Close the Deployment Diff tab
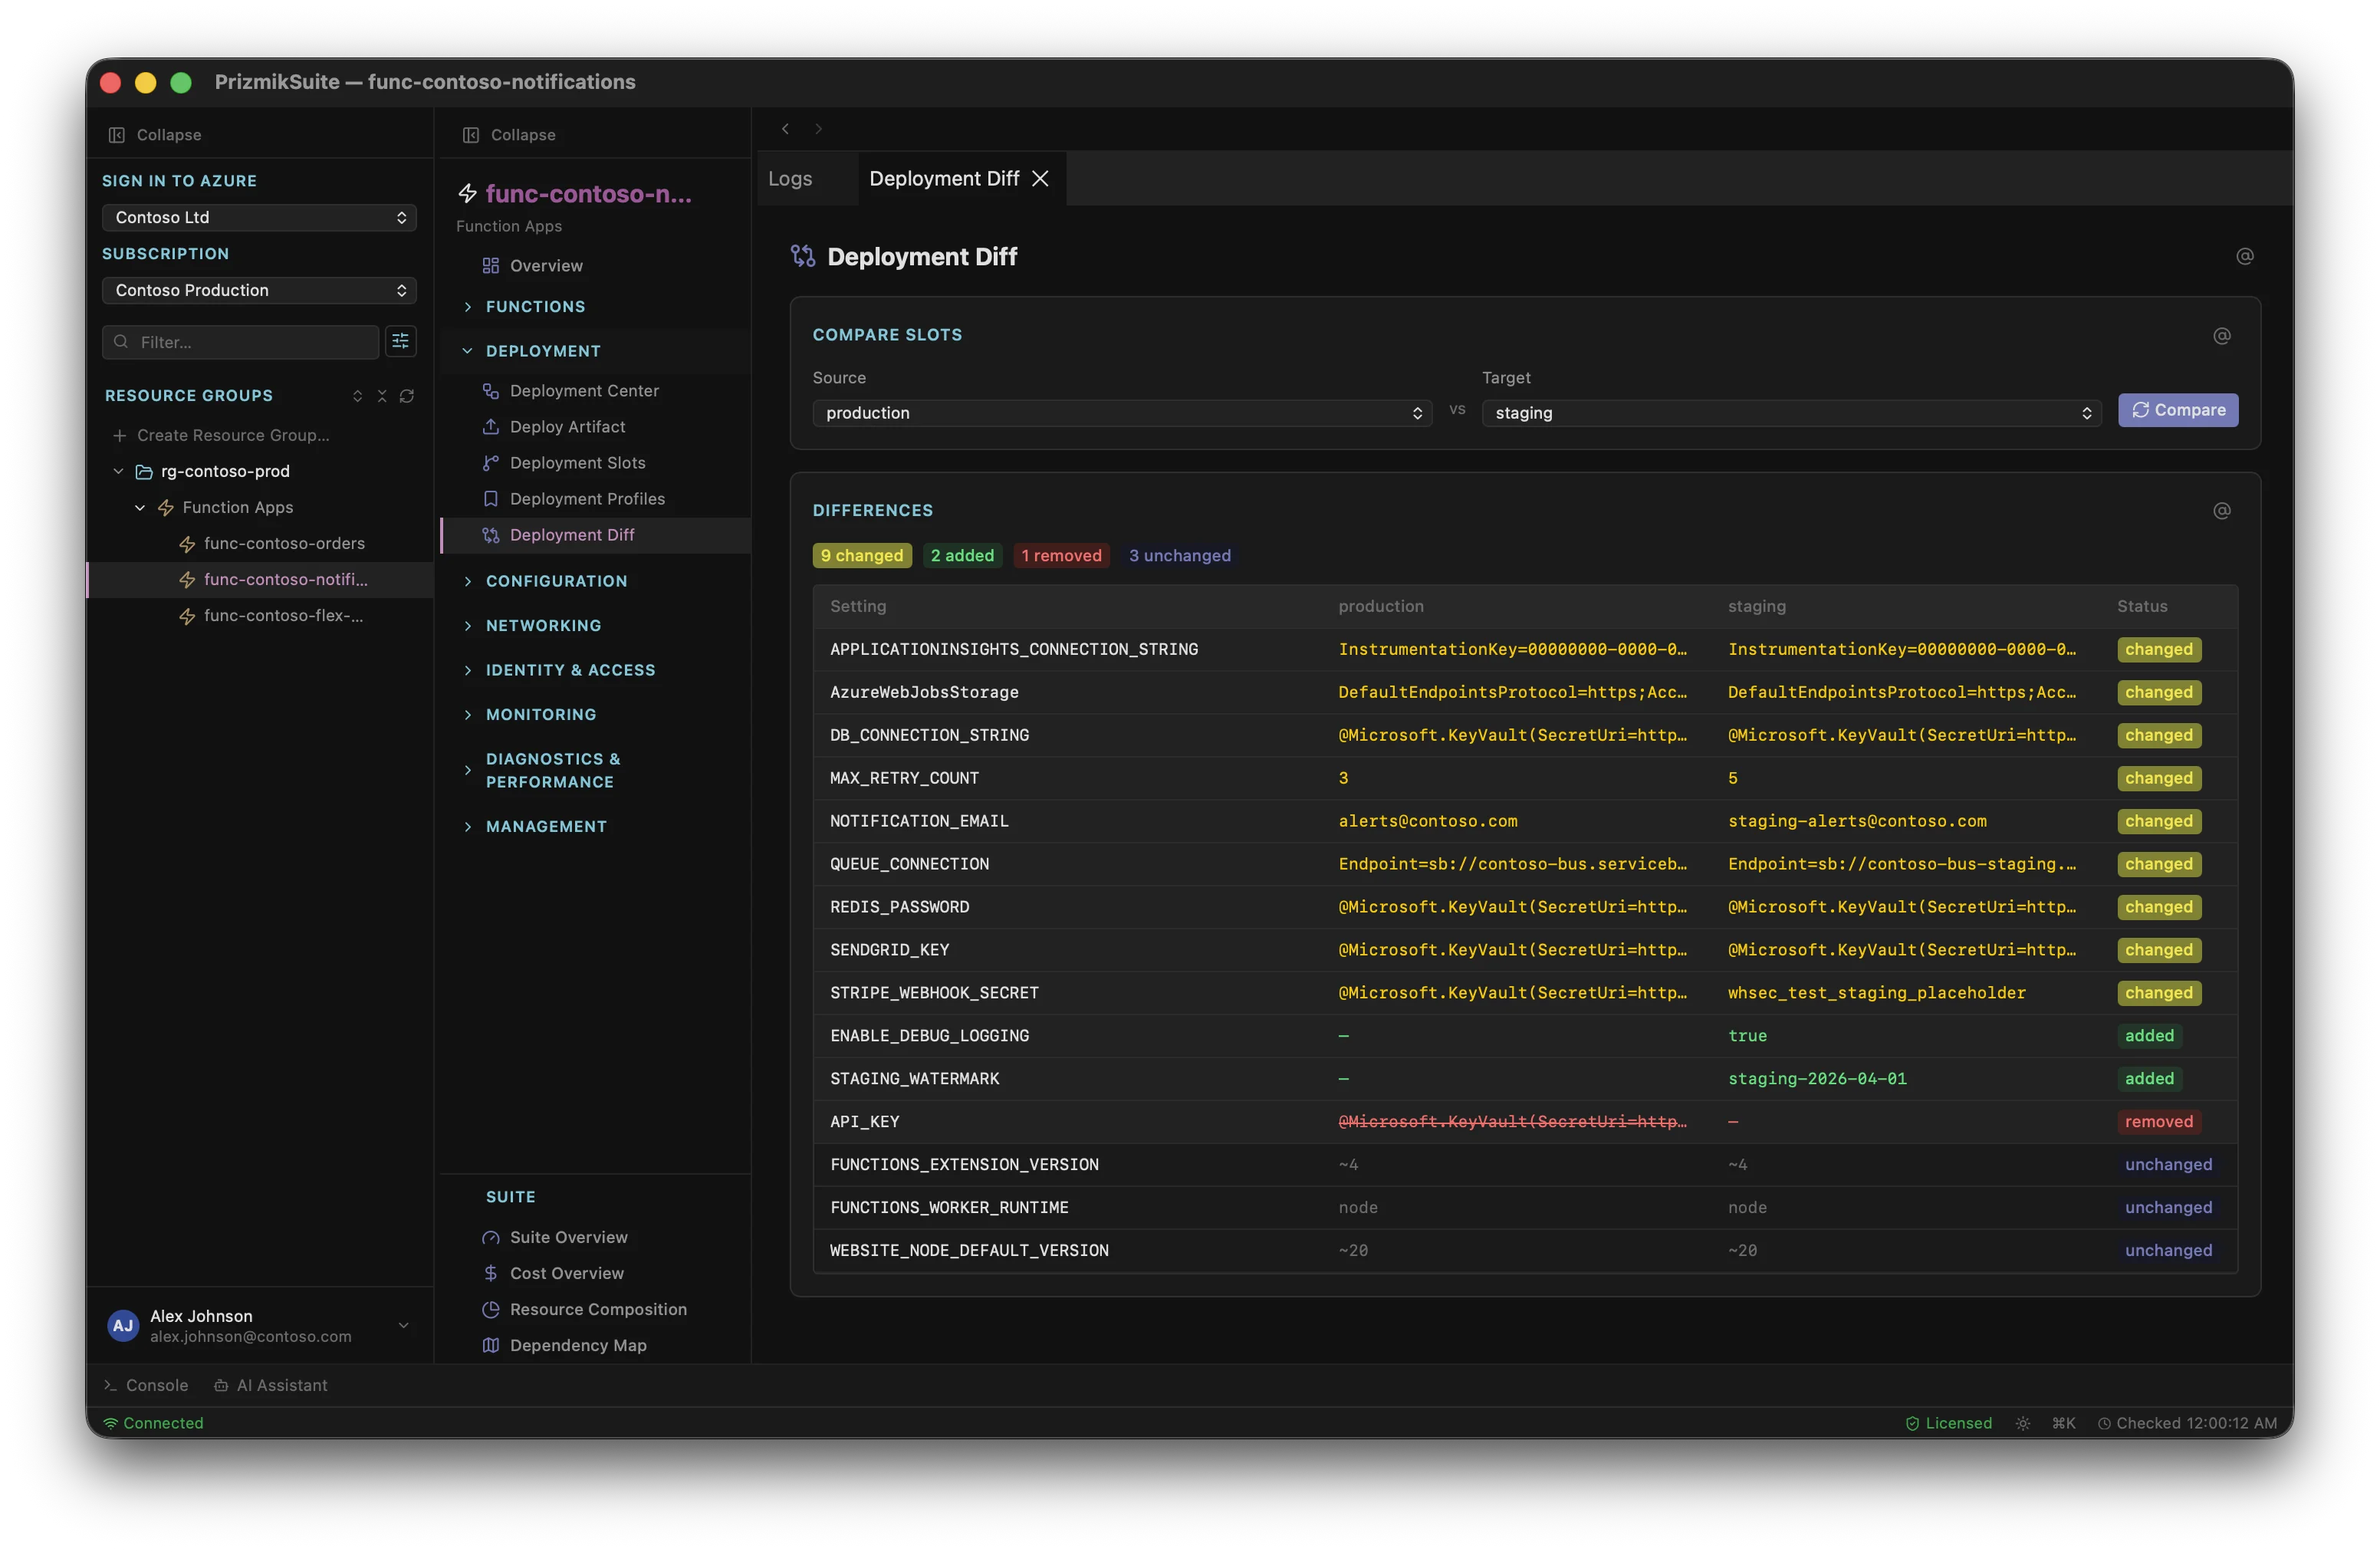The height and width of the screenshot is (1552, 2380). tap(1040, 179)
